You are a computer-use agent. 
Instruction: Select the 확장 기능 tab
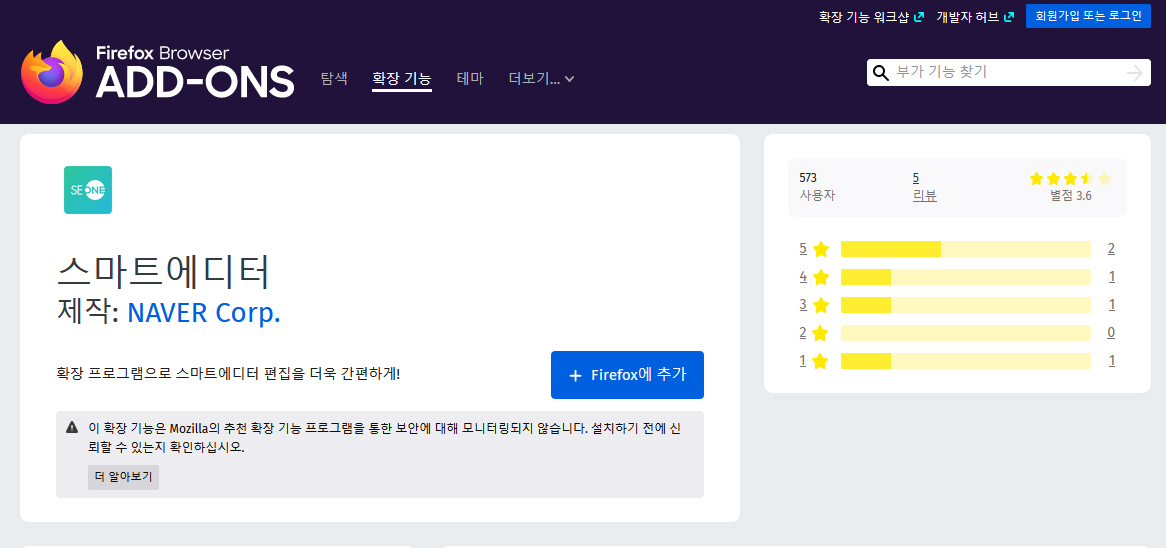[x=402, y=78]
